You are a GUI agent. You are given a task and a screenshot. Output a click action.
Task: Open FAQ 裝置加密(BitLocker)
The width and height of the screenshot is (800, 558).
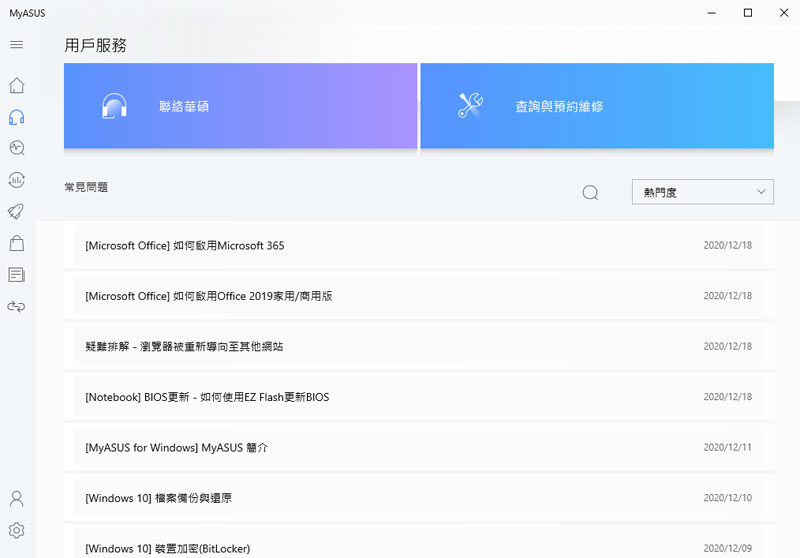(x=418, y=542)
